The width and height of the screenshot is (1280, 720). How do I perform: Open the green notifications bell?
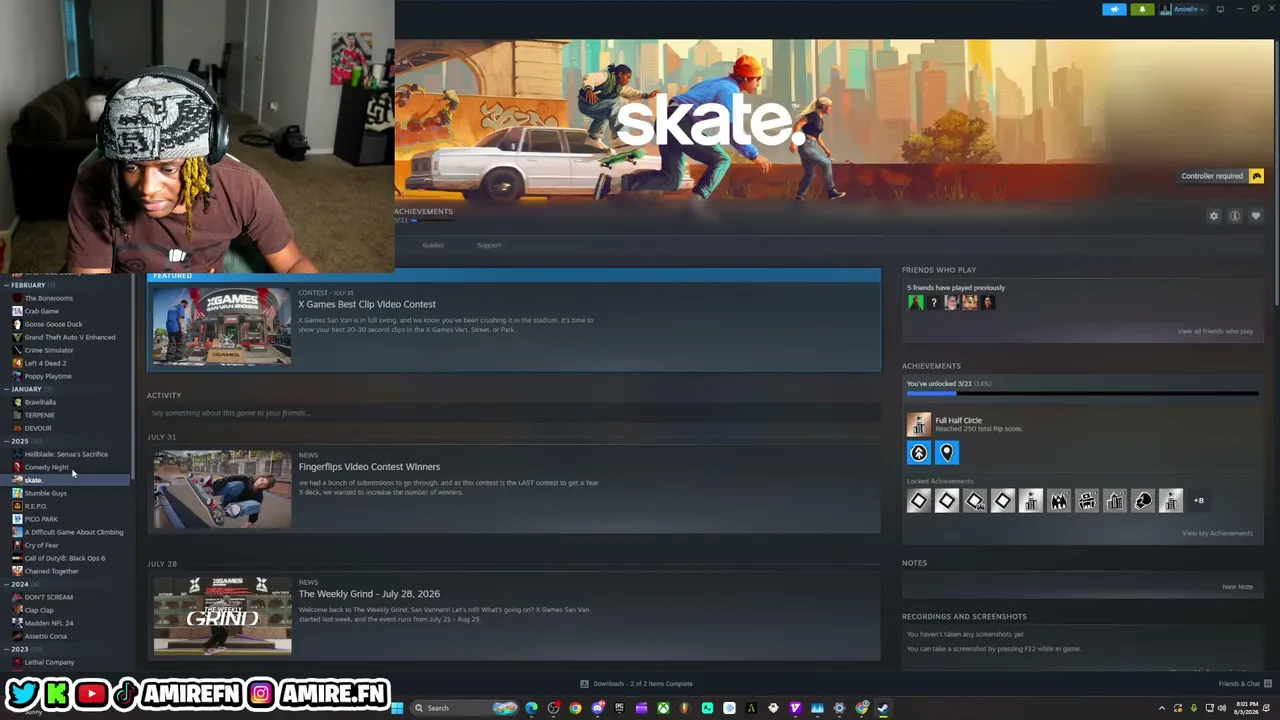click(1142, 9)
